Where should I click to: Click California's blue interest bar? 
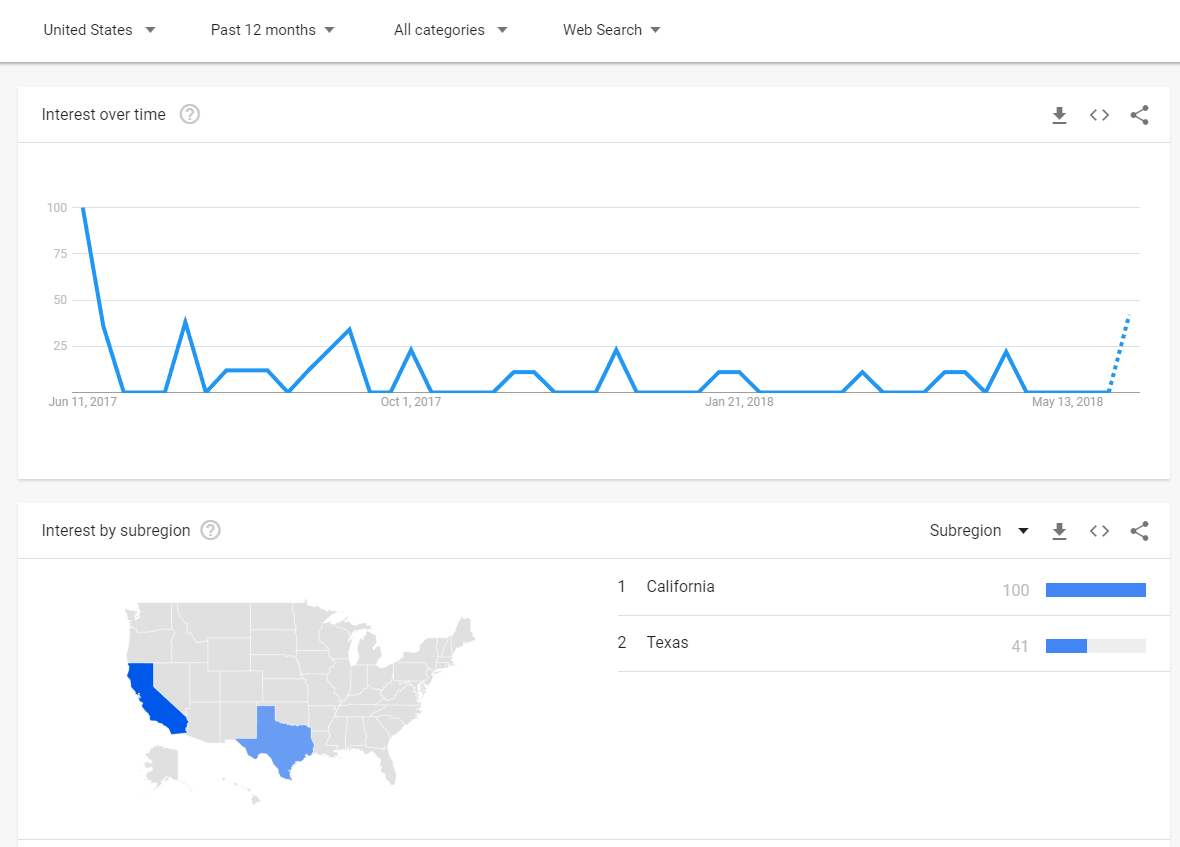(x=1096, y=590)
